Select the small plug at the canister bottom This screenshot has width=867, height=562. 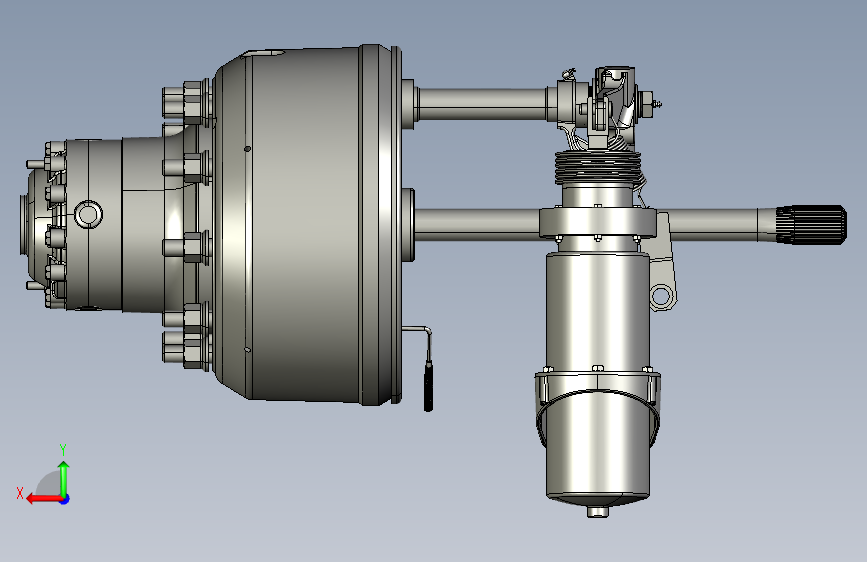(x=598, y=512)
